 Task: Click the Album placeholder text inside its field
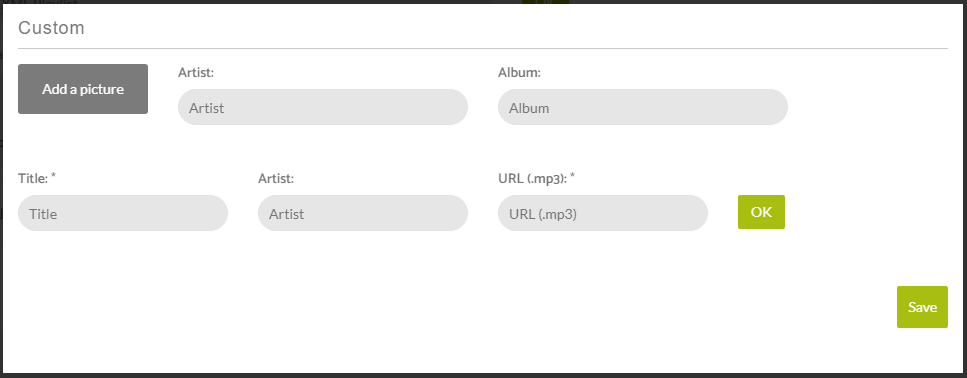coord(529,108)
